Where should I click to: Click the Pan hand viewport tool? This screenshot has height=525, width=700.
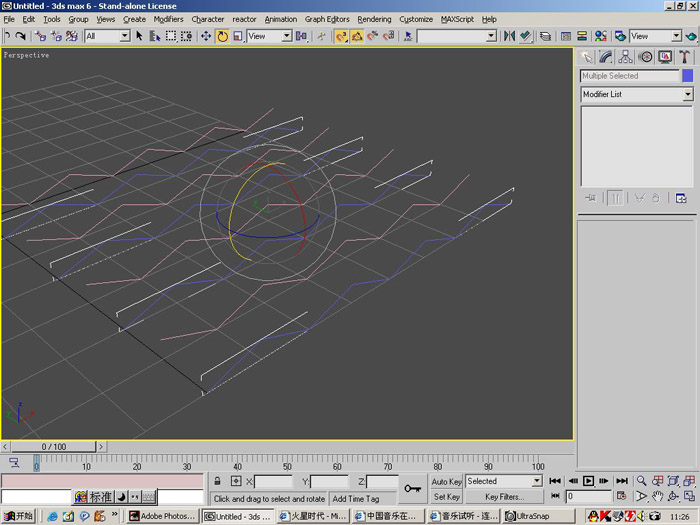(658, 496)
